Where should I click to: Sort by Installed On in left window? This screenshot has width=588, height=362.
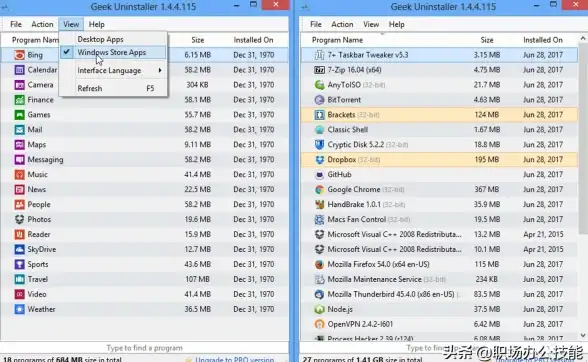click(253, 40)
